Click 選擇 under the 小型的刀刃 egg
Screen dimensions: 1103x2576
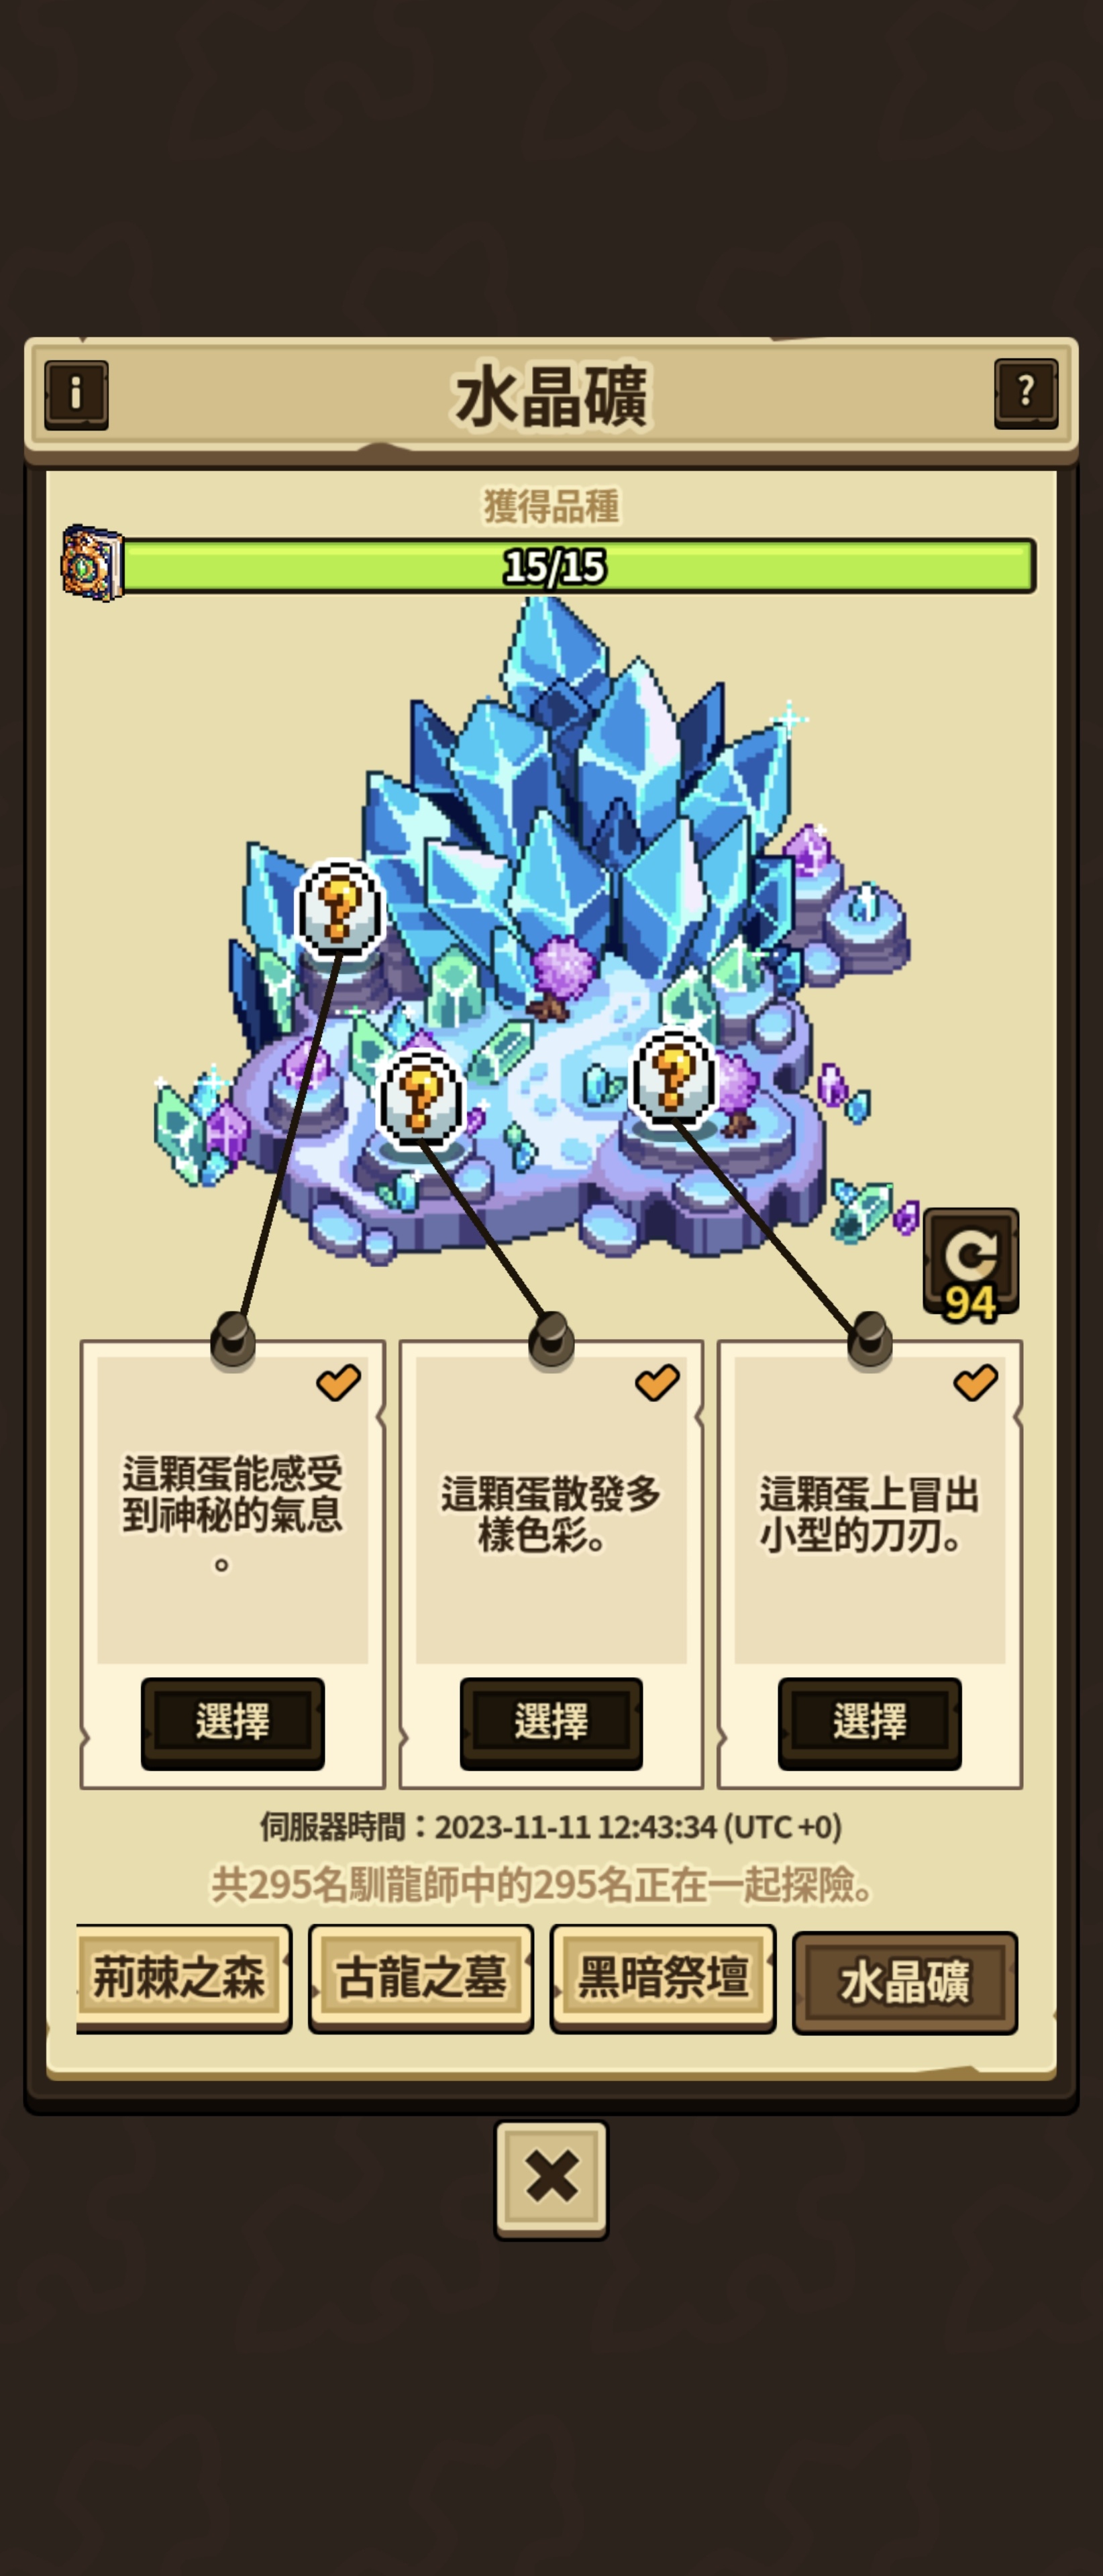point(870,1722)
